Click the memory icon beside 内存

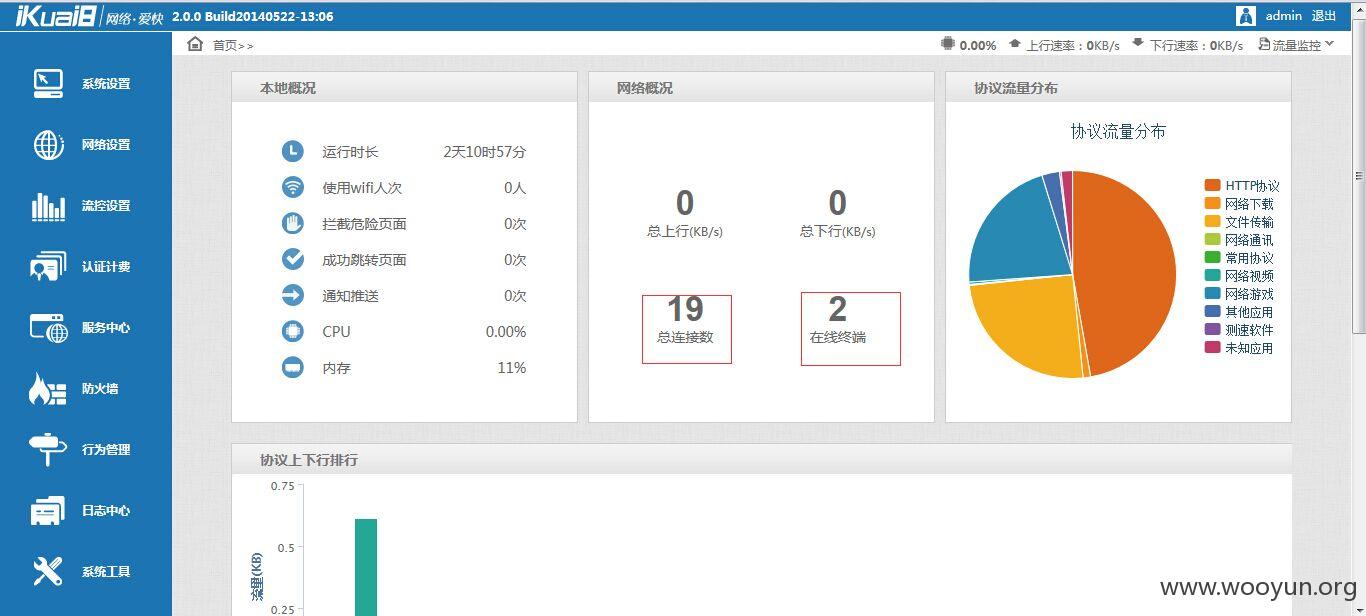(292, 368)
